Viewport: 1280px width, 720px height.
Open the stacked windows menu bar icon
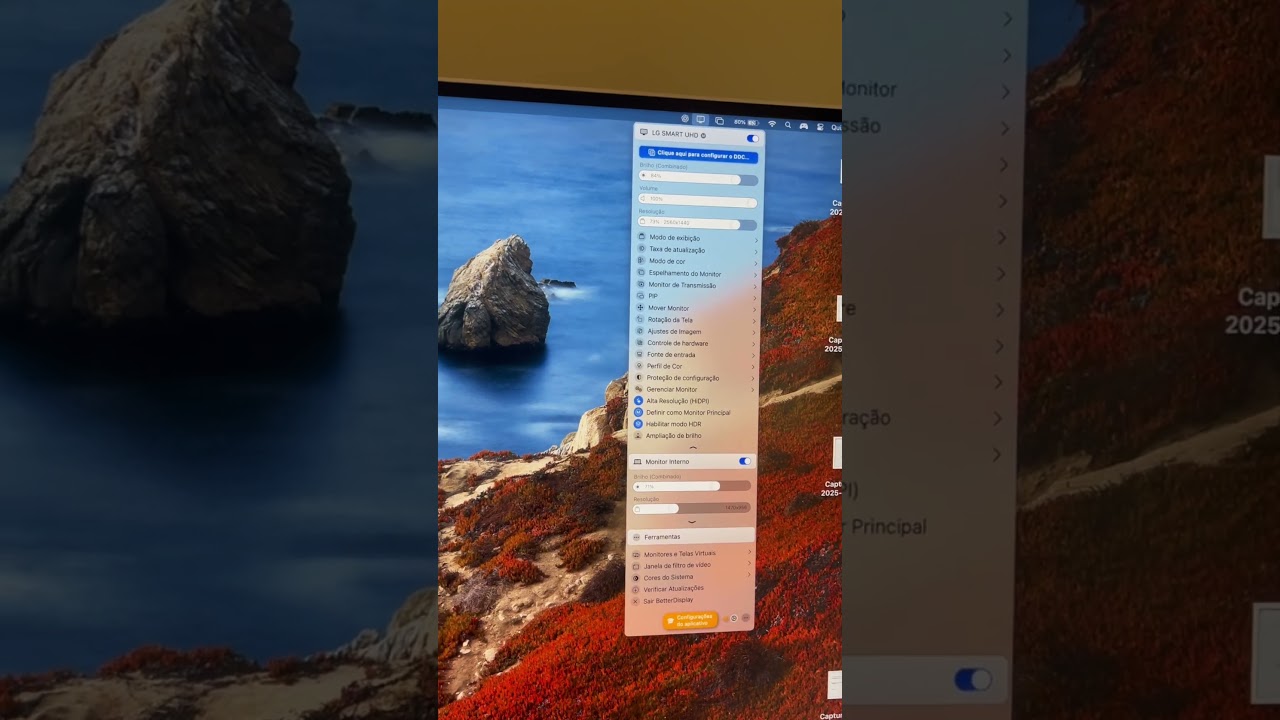[719, 121]
